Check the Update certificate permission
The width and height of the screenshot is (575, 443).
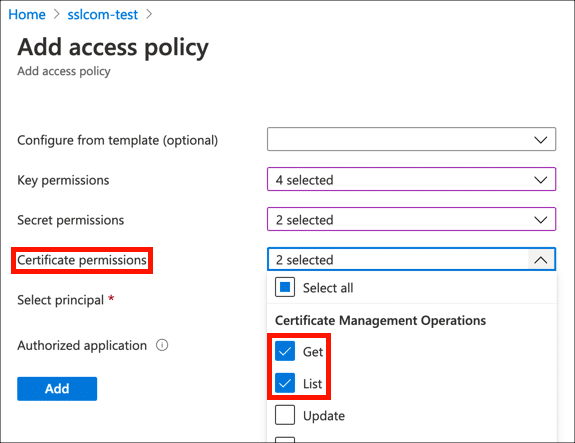[285, 415]
